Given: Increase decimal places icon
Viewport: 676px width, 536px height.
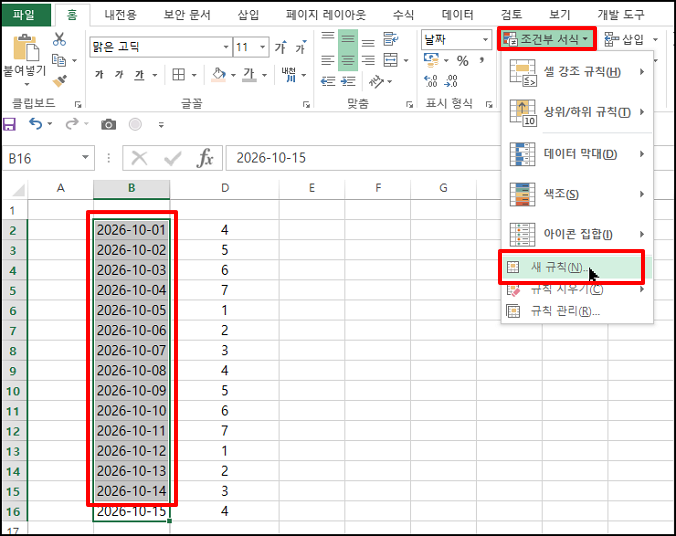Looking at the screenshot, I should click(x=430, y=81).
